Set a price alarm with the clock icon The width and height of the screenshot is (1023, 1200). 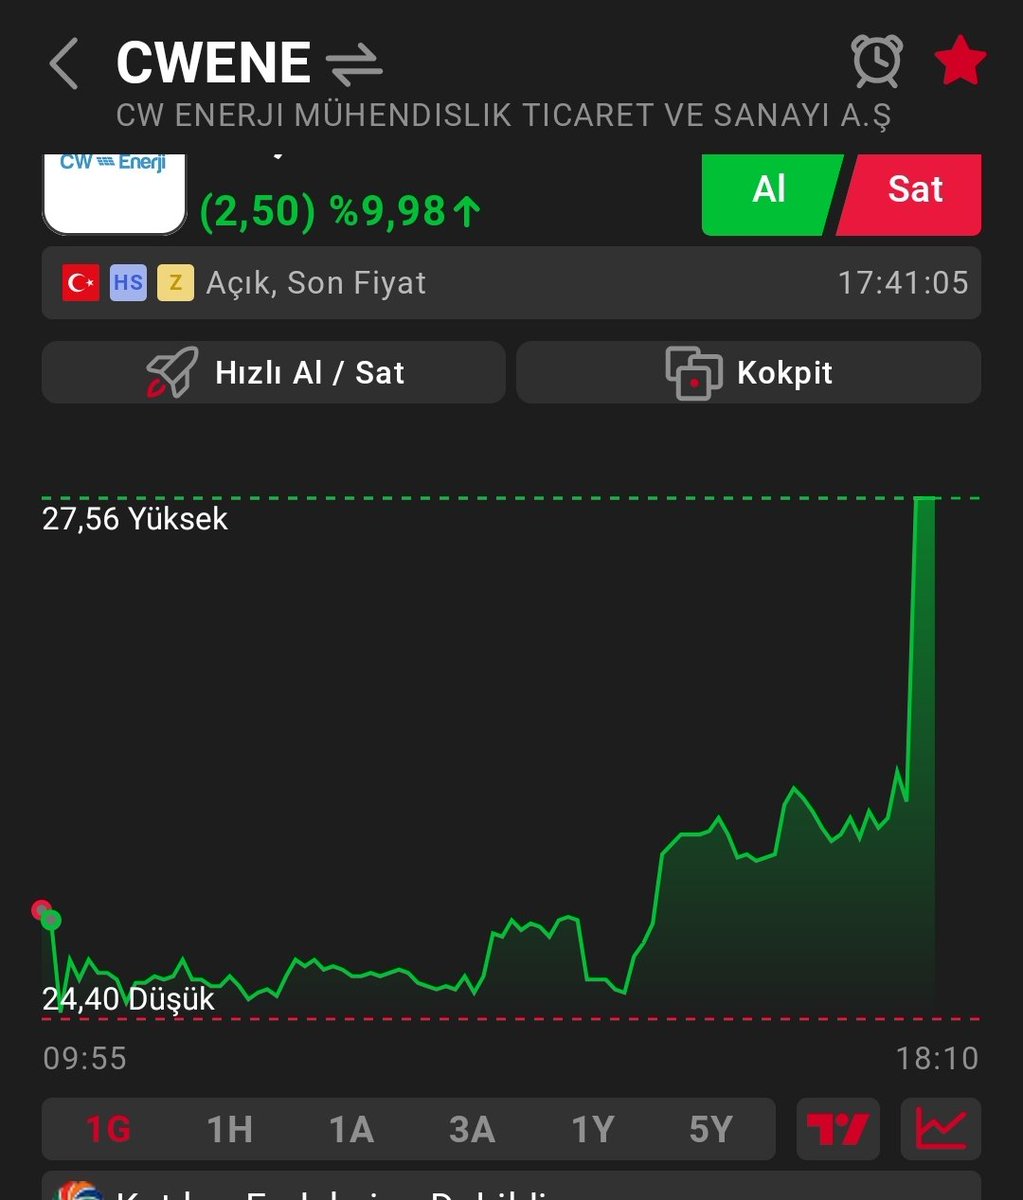[x=877, y=62]
